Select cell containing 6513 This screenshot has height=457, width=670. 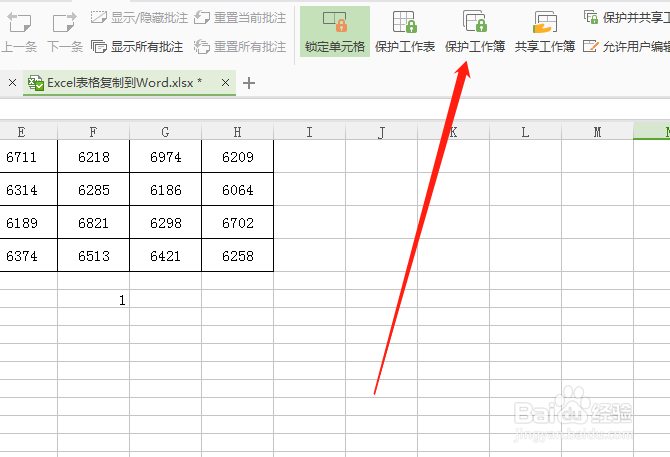(x=93, y=255)
